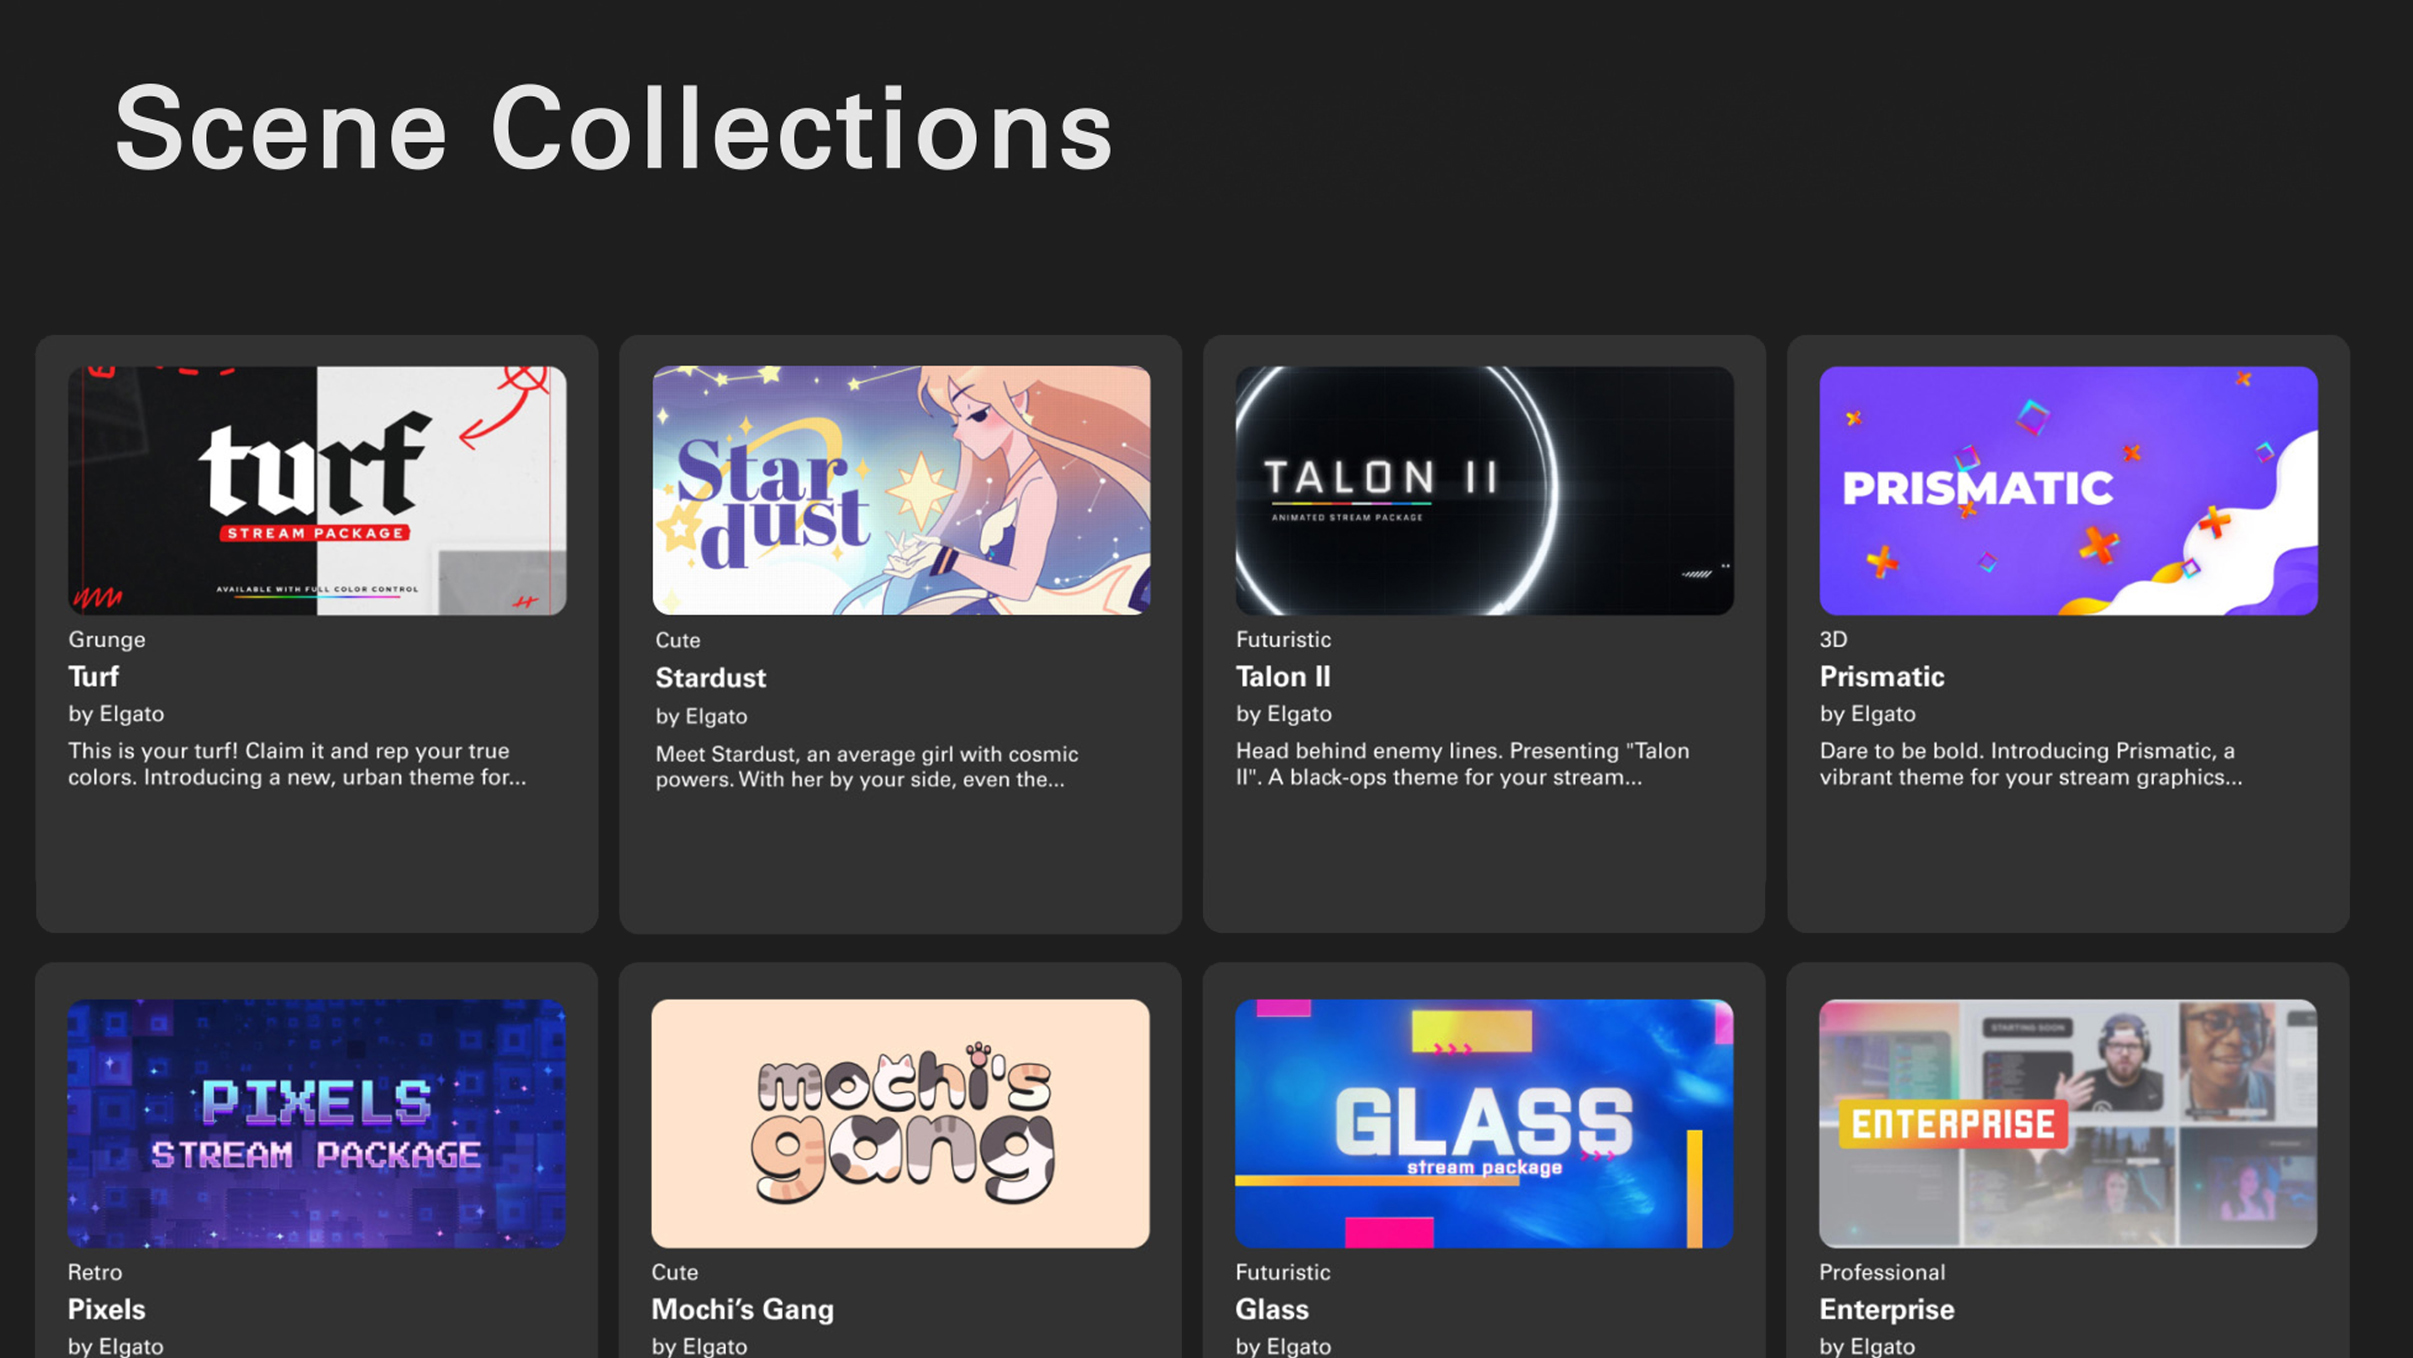Viewport: 2413px width, 1358px height.
Task: Select the Prismatic collection title
Action: [1882, 677]
